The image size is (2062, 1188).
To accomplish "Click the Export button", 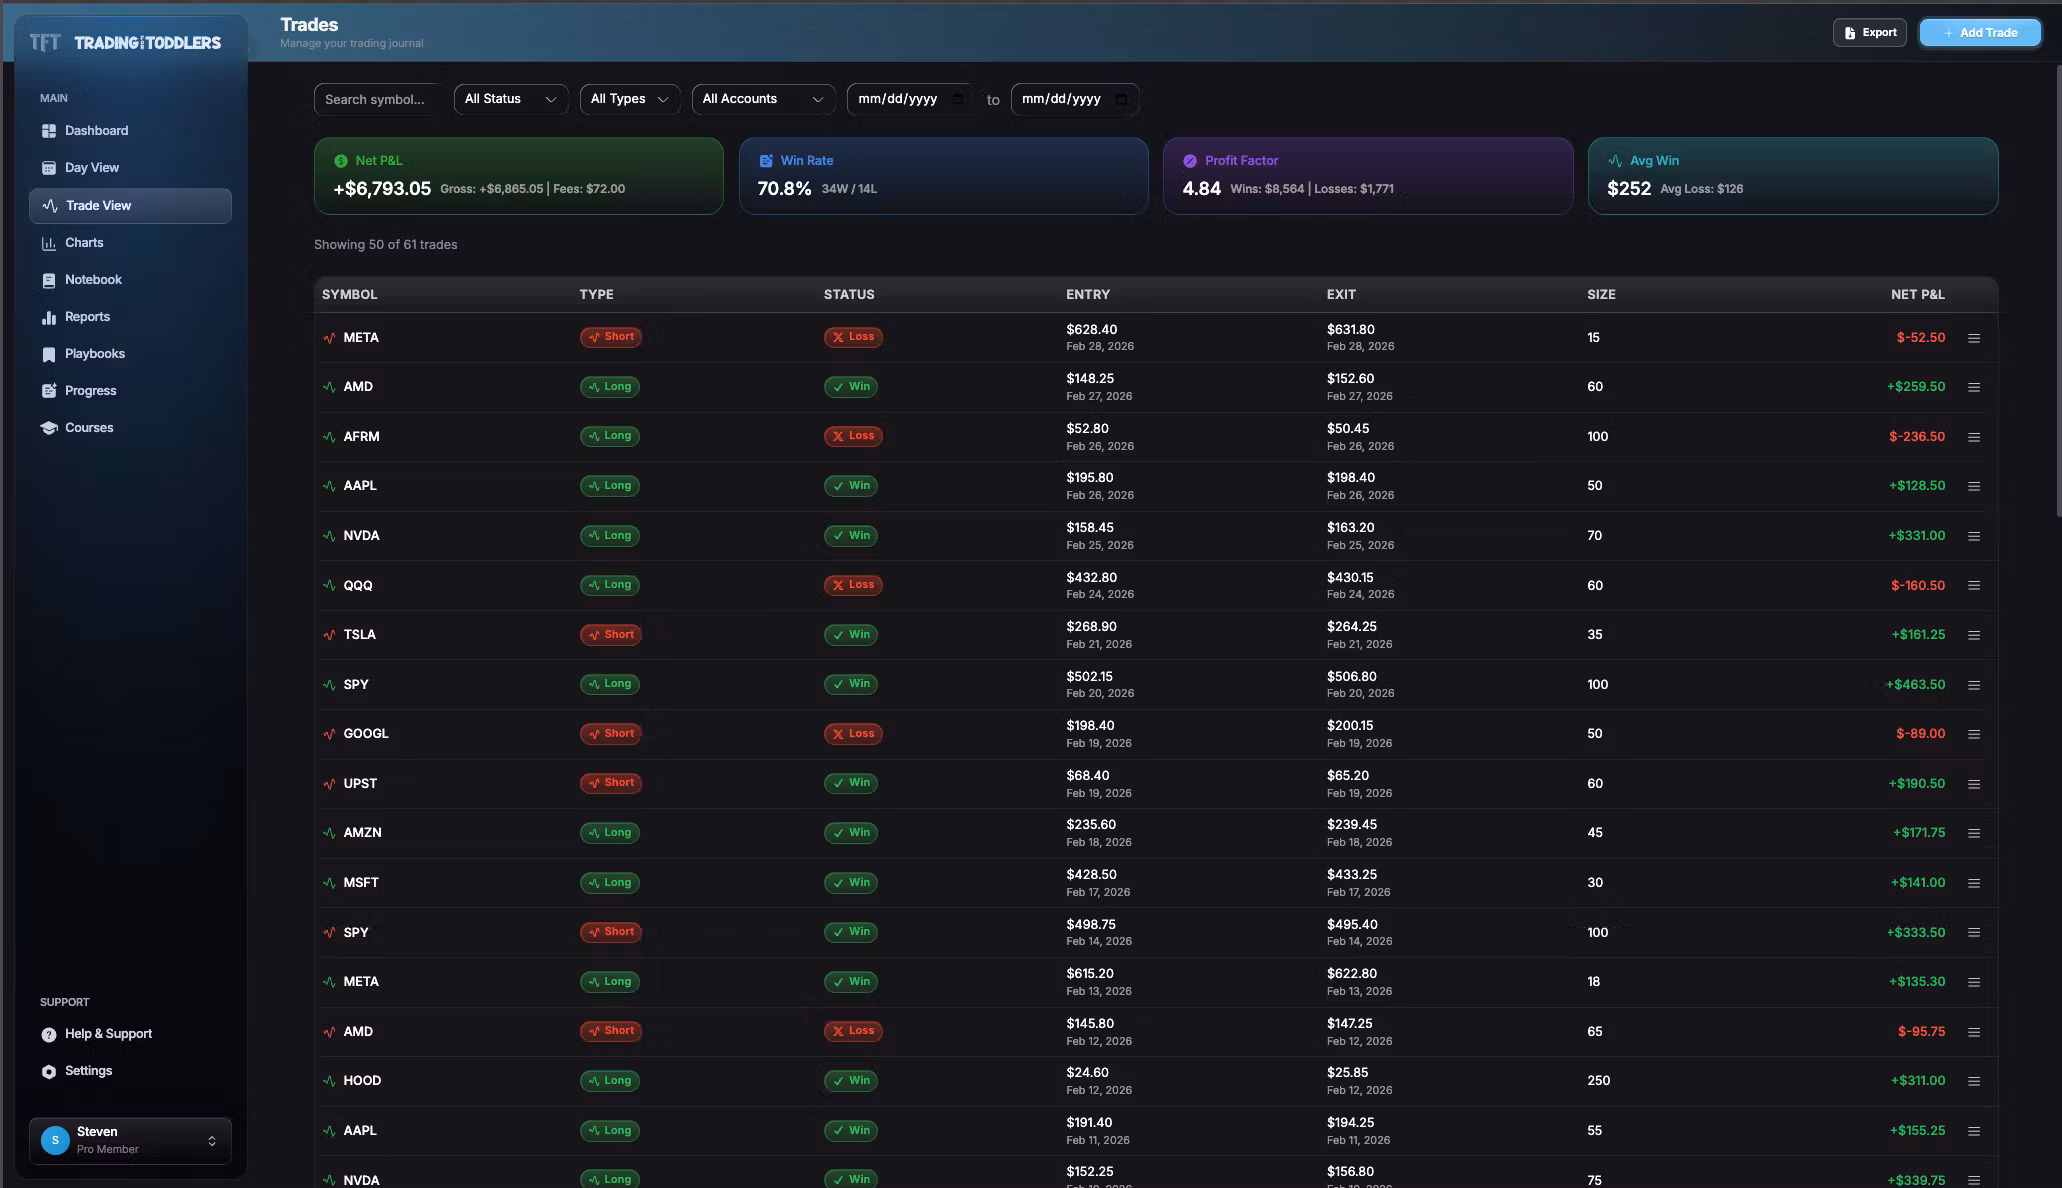I will click(1869, 33).
